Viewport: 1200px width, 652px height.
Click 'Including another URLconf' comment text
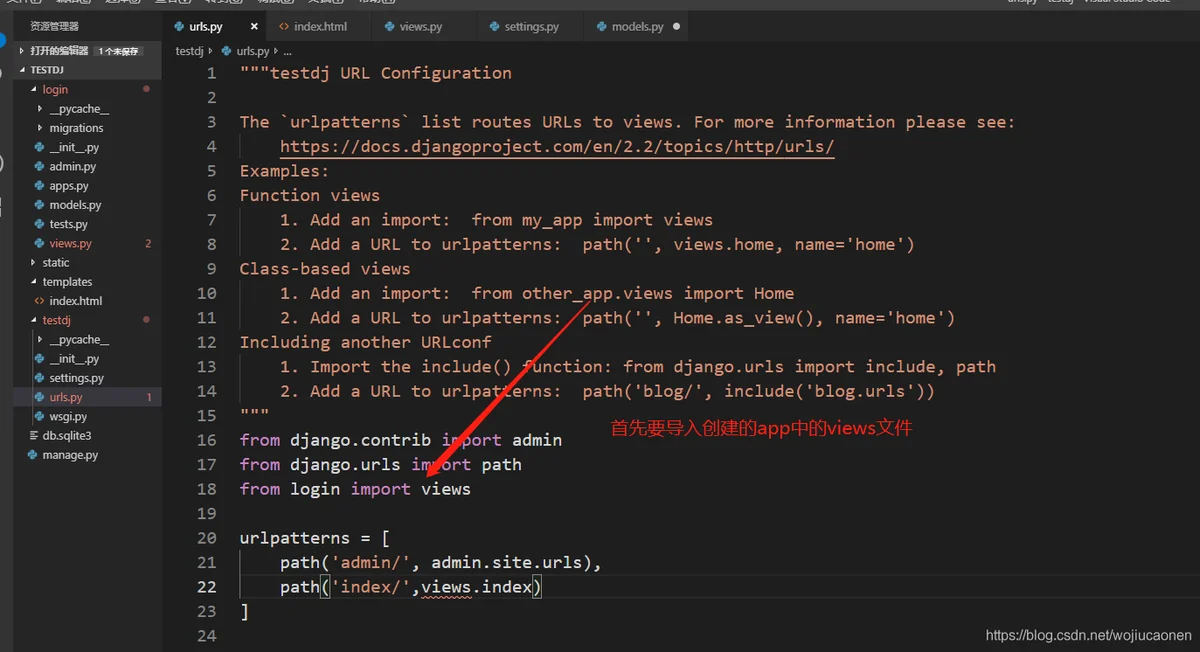coord(366,342)
